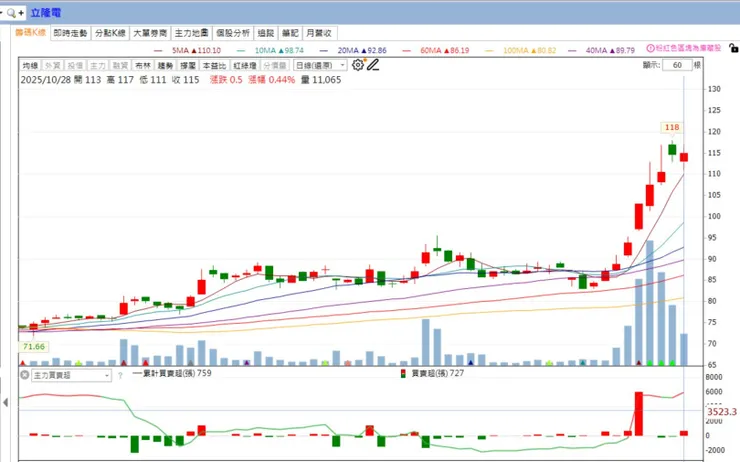Open the 日線(還原) period dropdown
This screenshot has height=462, width=740.
click(320, 65)
